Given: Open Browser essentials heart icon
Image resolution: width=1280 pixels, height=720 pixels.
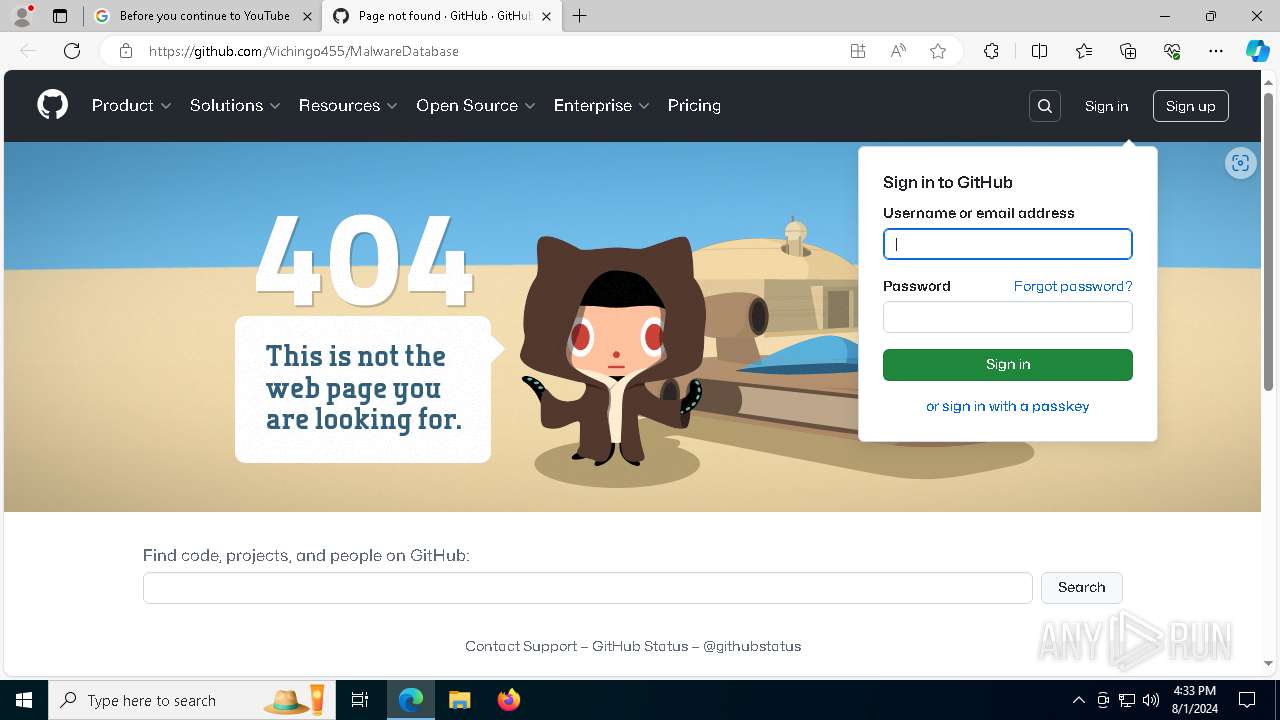Looking at the screenshot, I should point(1172,51).
